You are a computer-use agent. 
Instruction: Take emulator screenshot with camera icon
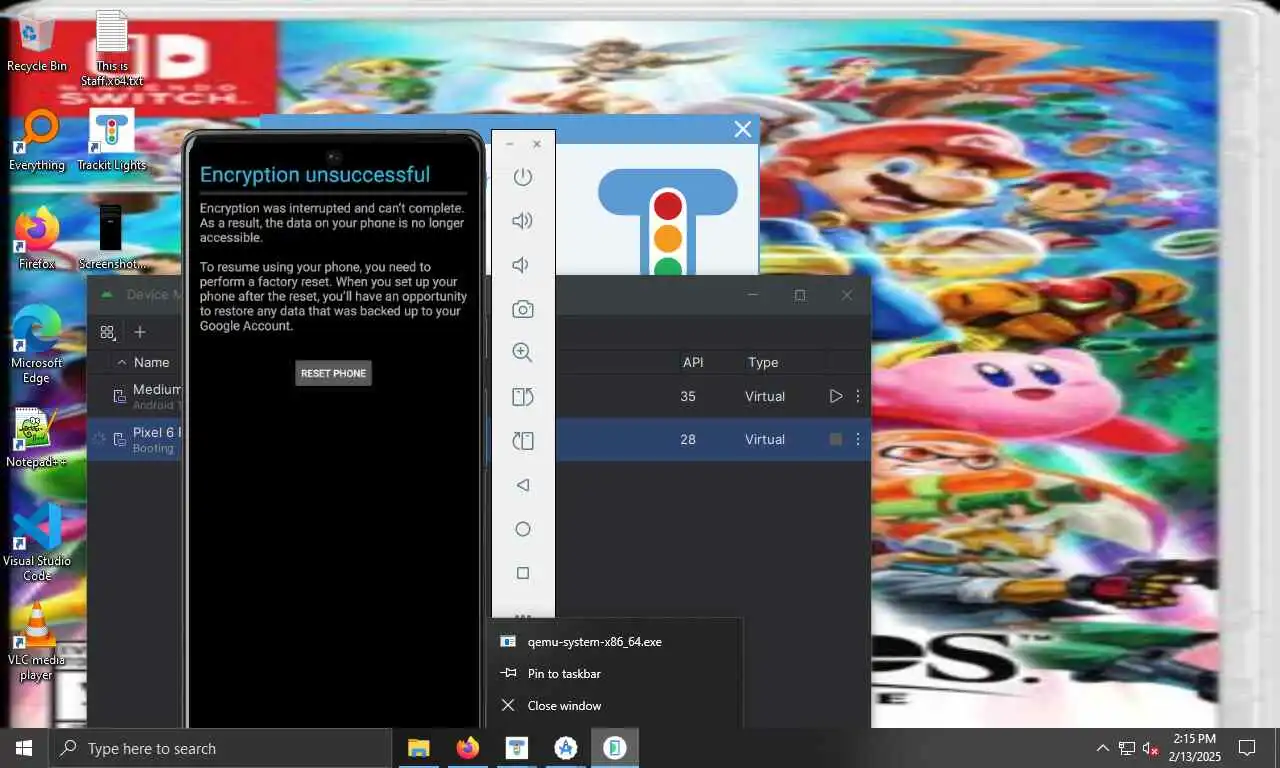pyautogui.click(x=522, y=310)
